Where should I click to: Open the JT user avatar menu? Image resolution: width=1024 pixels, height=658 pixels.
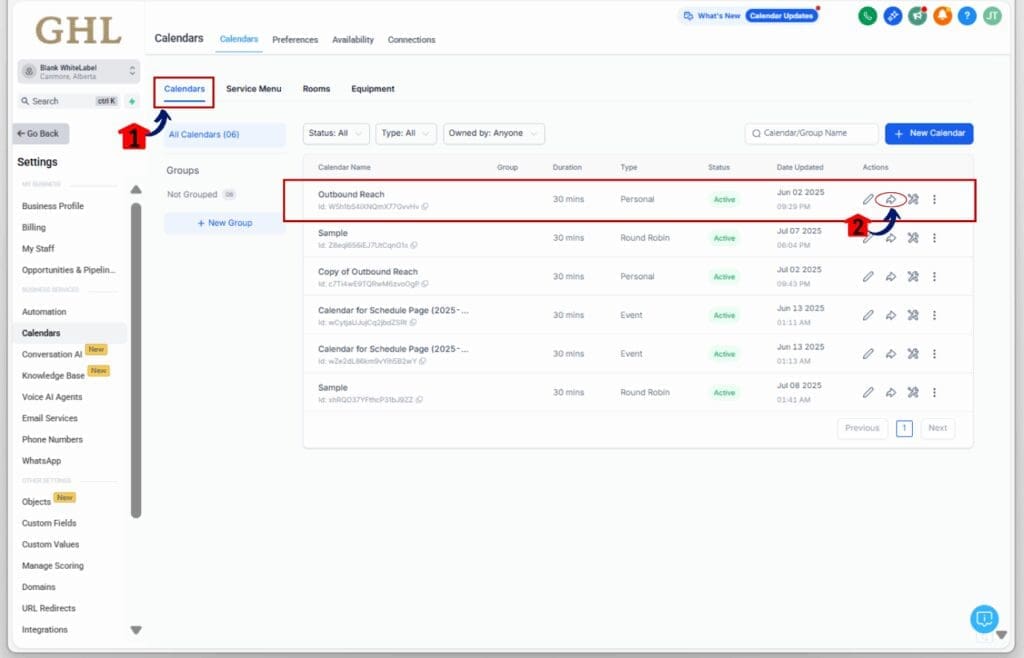point(992,16)
